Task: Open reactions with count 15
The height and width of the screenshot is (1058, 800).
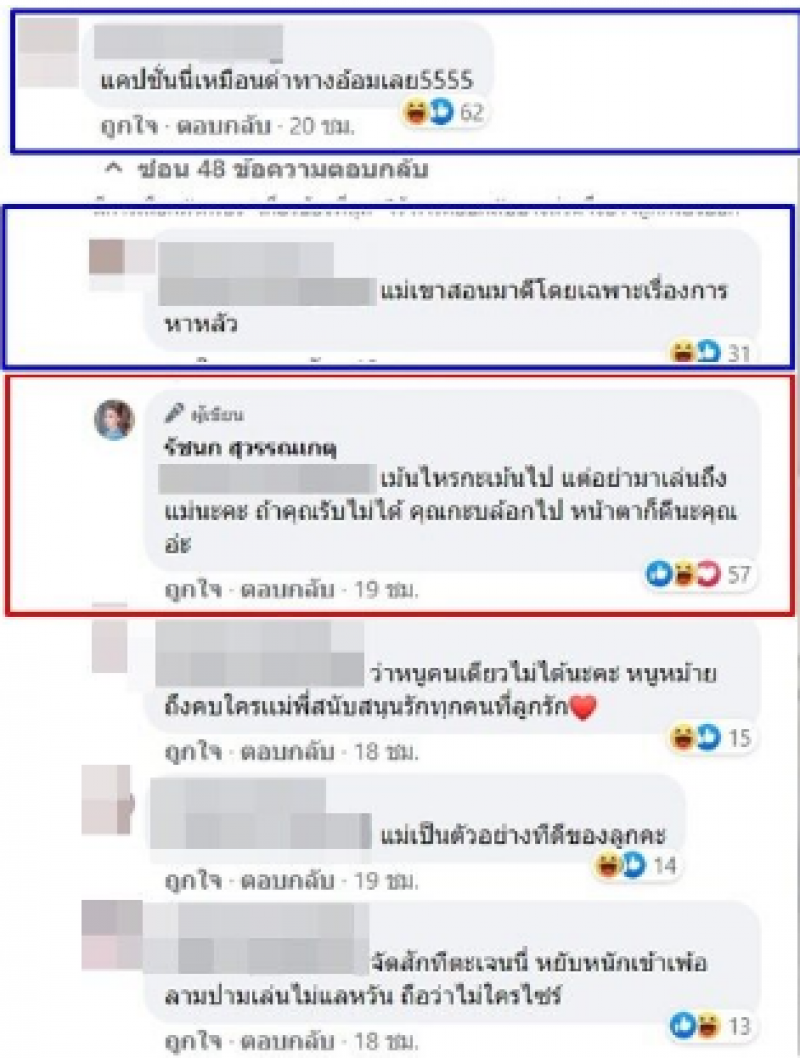Action: pos(710,737)
